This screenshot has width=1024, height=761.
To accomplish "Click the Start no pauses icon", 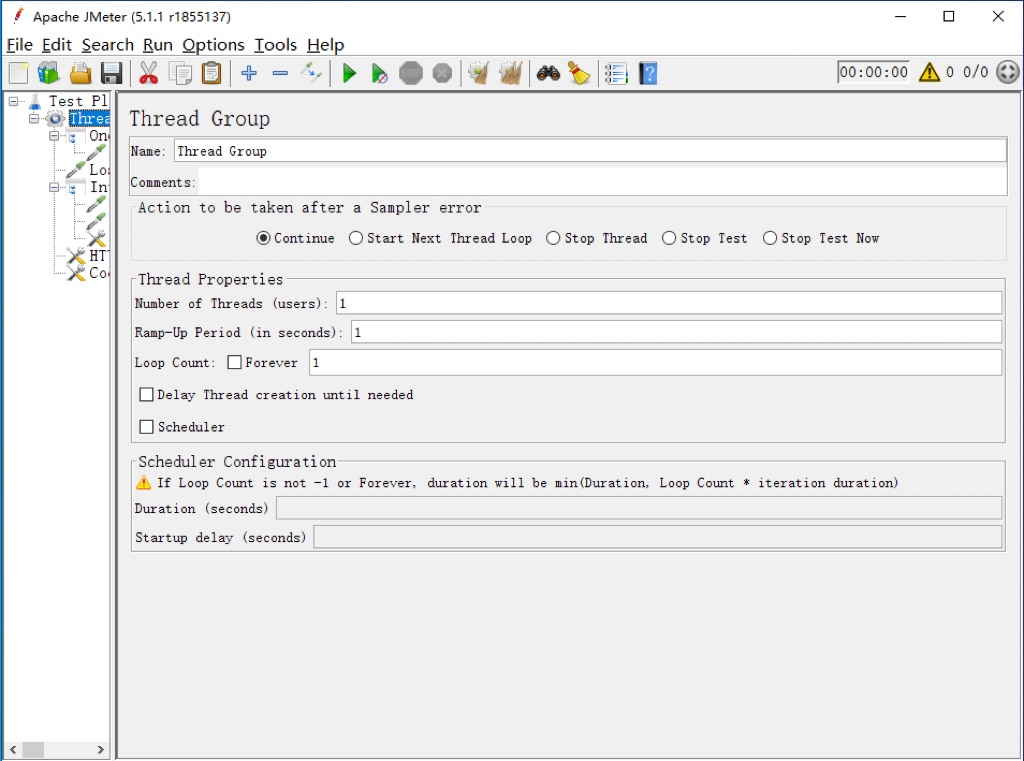I will point(379,73).
